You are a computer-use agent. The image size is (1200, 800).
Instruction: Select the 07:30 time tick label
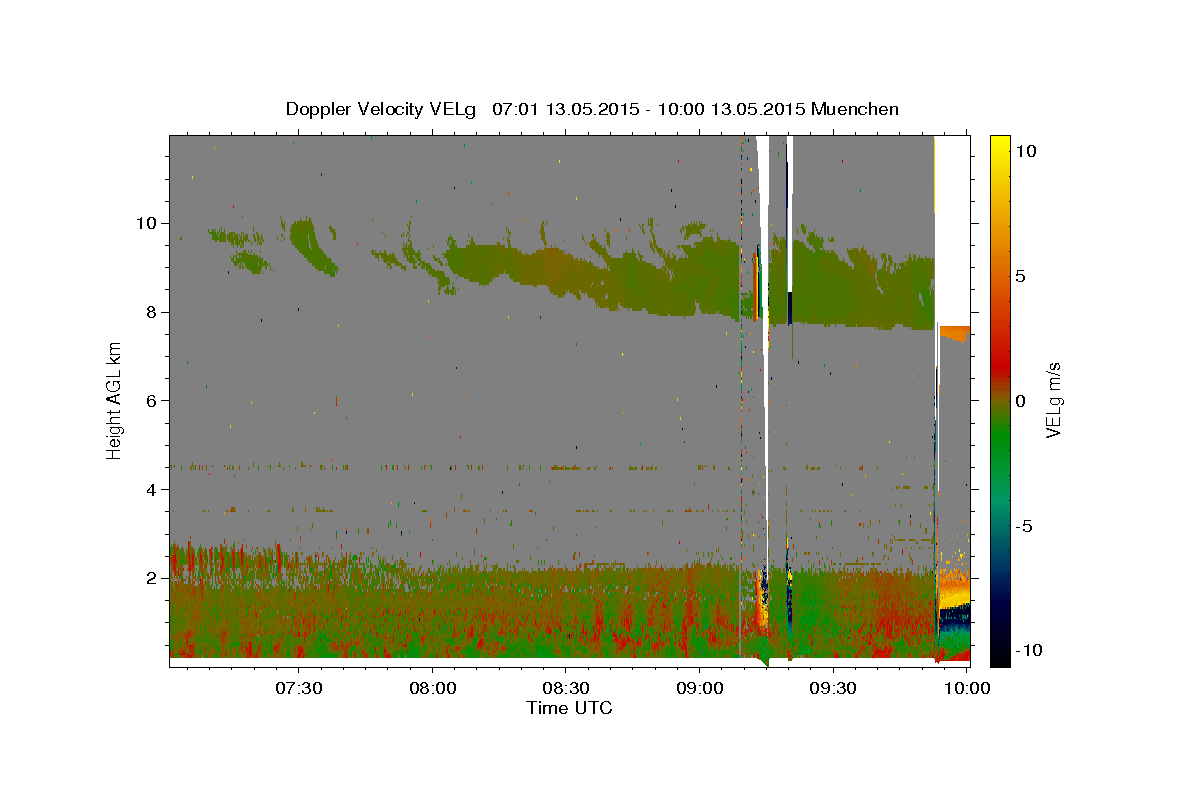point(299,689)
